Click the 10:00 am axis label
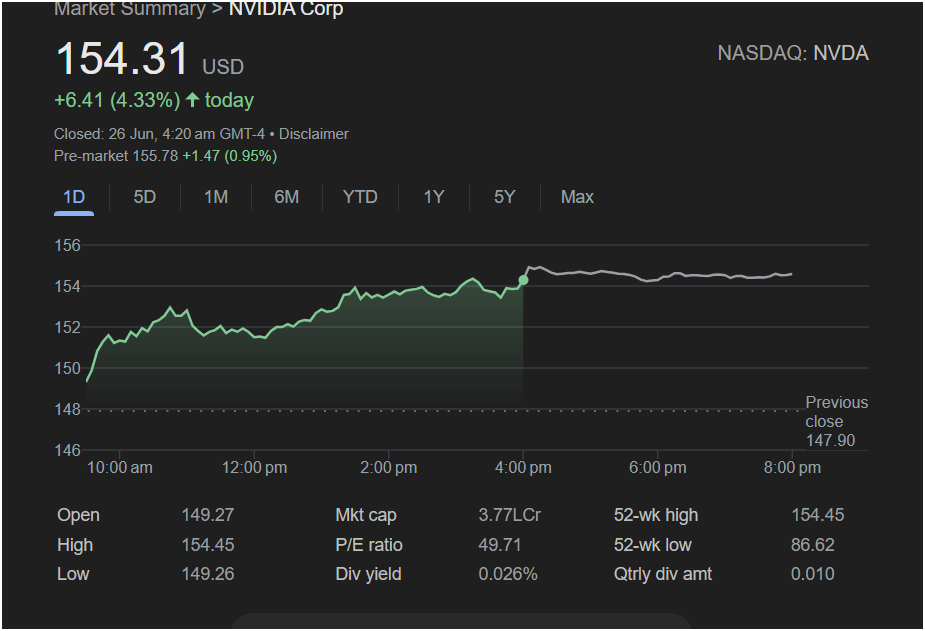925x631 pixels. click(120, 468)
